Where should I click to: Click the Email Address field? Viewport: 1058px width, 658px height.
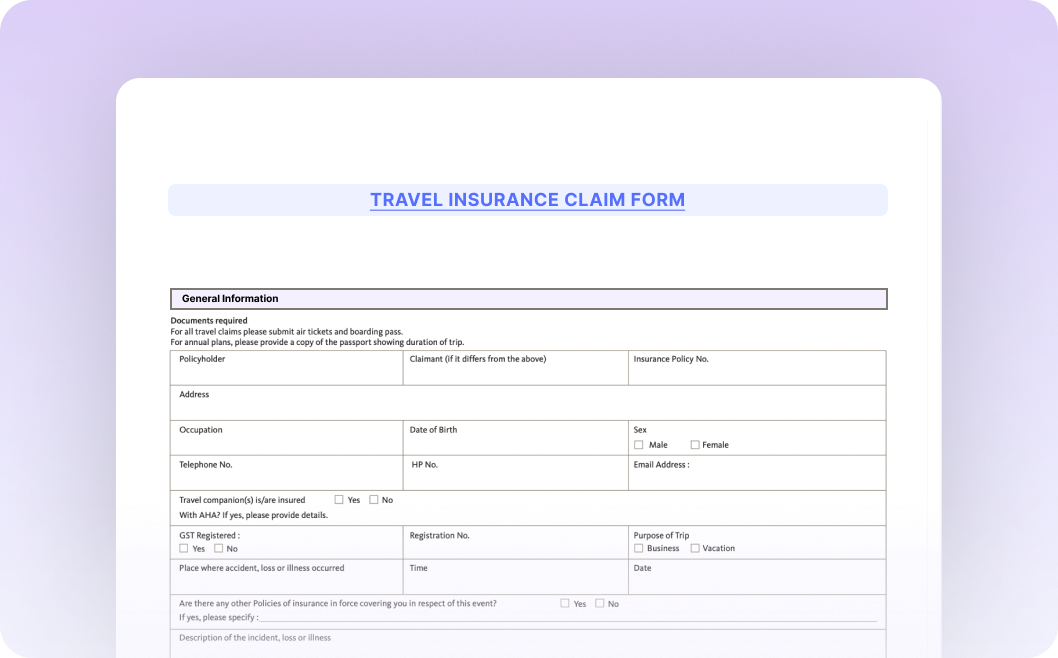pos(757,477)
